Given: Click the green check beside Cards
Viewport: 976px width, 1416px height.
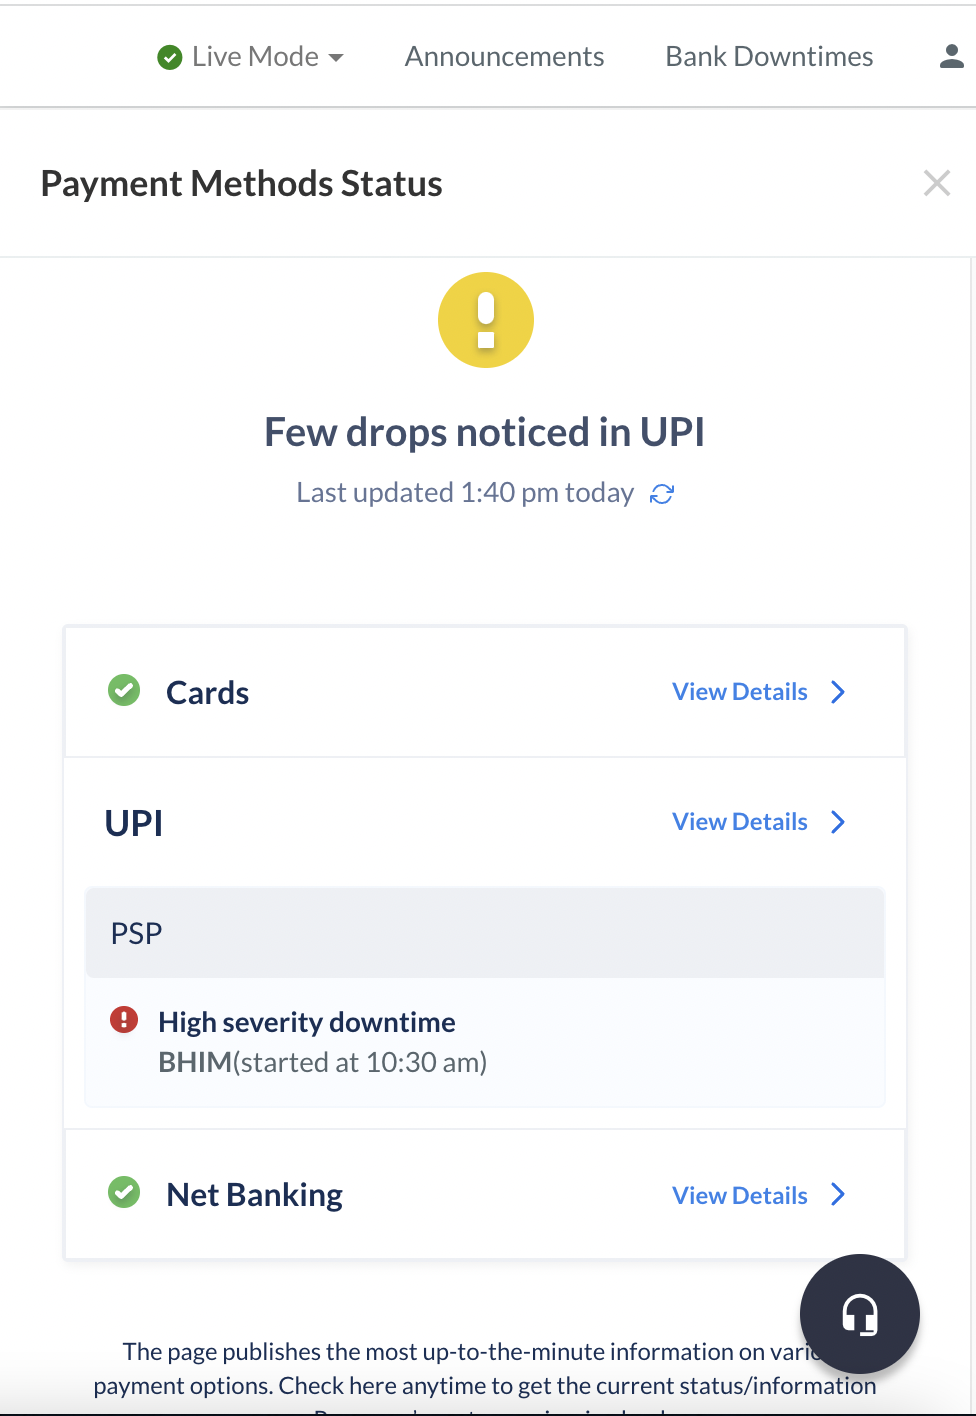Looking at the screenshot, I should pyautogui.click(x=124, y=690).
